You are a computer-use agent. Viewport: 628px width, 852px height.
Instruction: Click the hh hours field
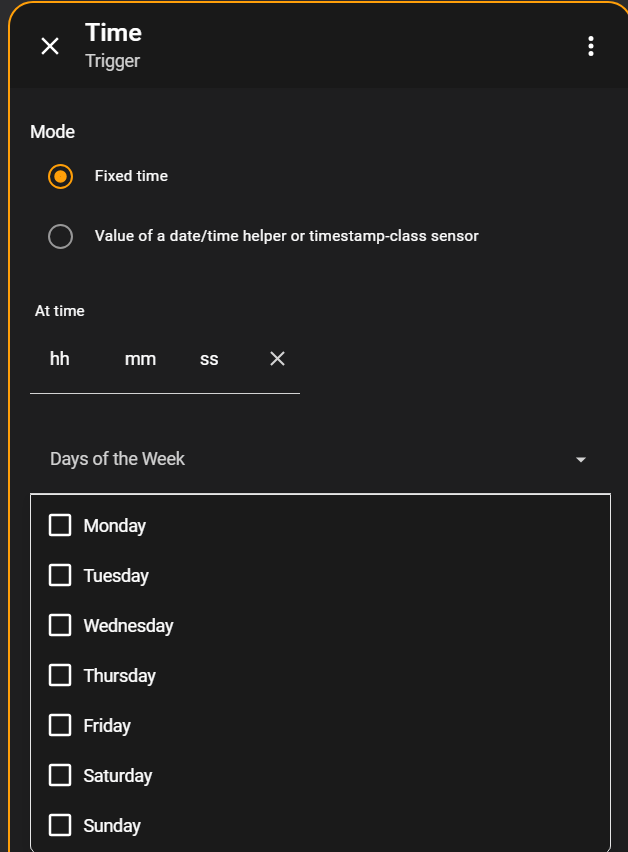pyautogui.click(x=60, y=359)
